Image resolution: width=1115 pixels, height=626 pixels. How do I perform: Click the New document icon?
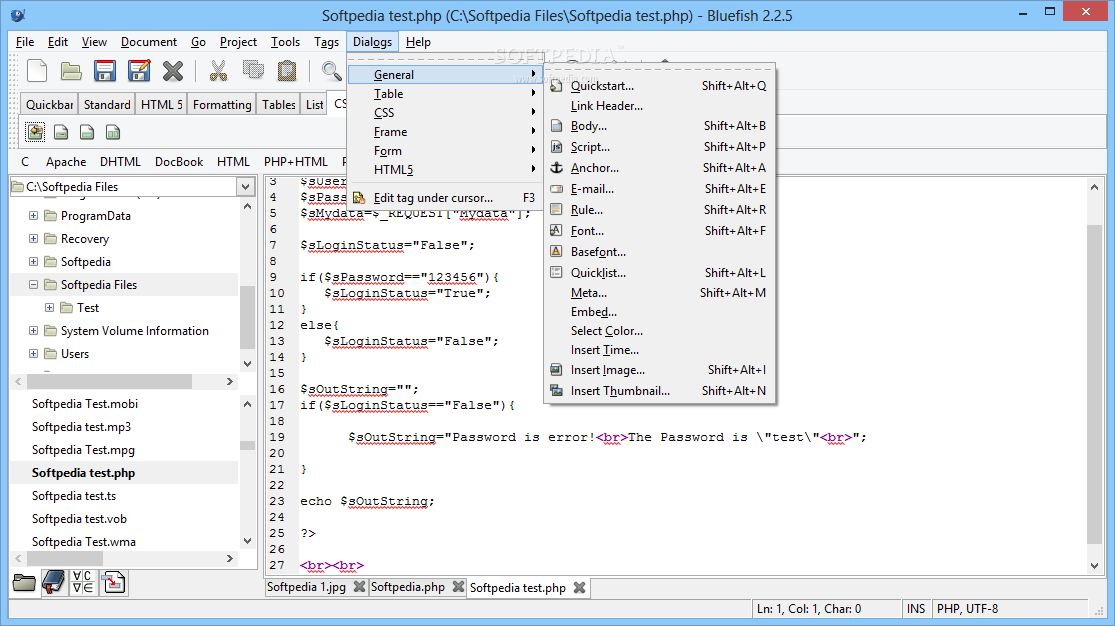coord(37,71)
